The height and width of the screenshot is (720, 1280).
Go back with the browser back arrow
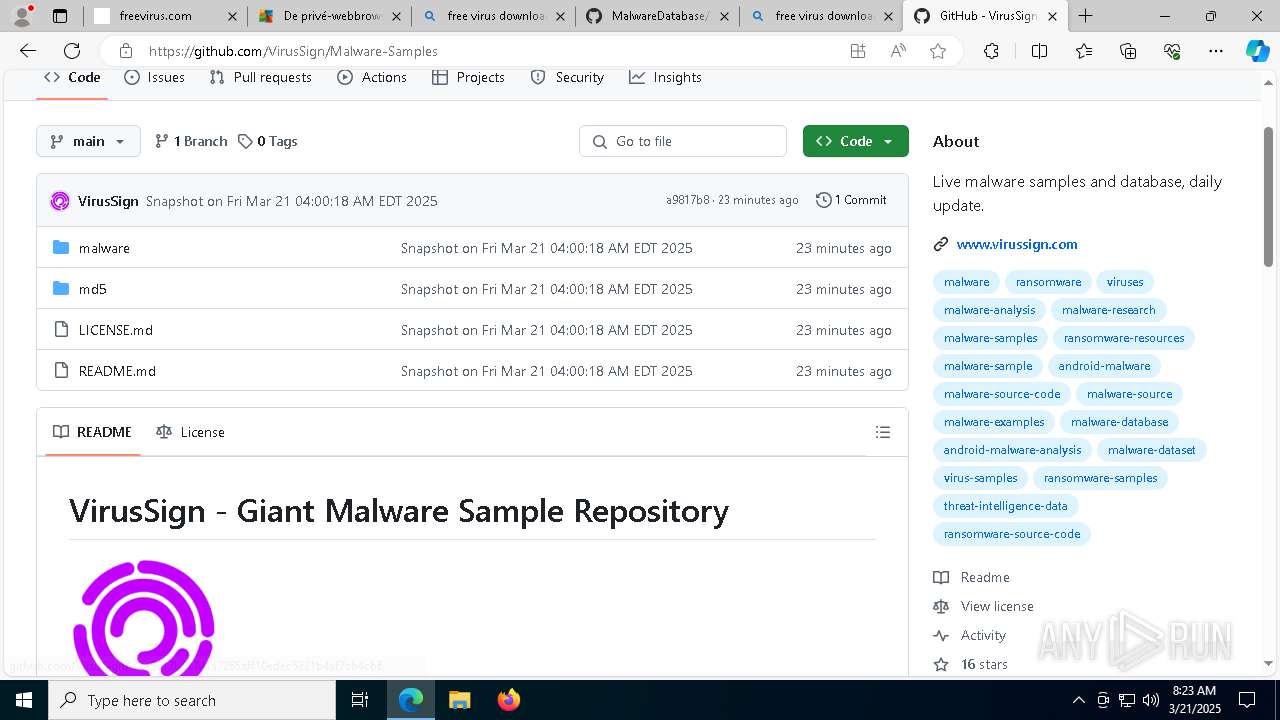pyautogui.click(x=28, y=51)
